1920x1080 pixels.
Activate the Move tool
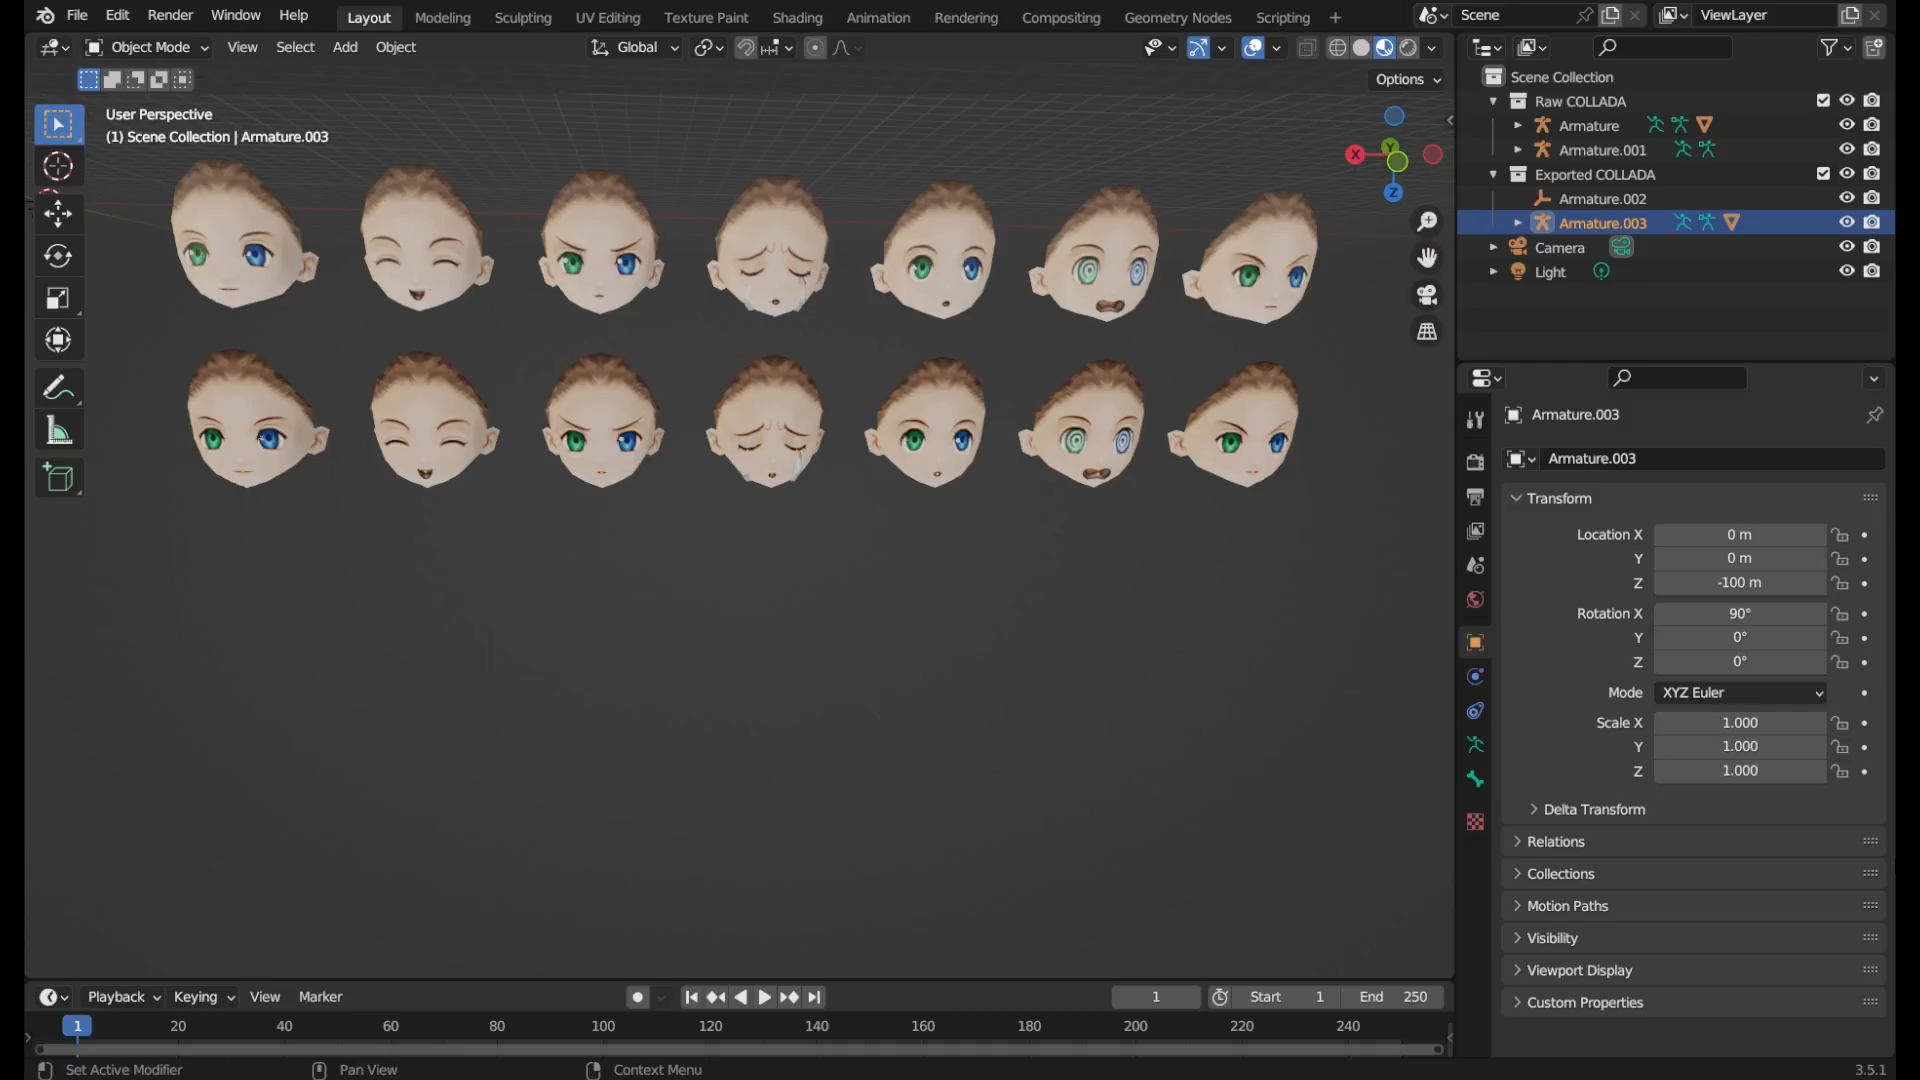(x=58, y=213)
